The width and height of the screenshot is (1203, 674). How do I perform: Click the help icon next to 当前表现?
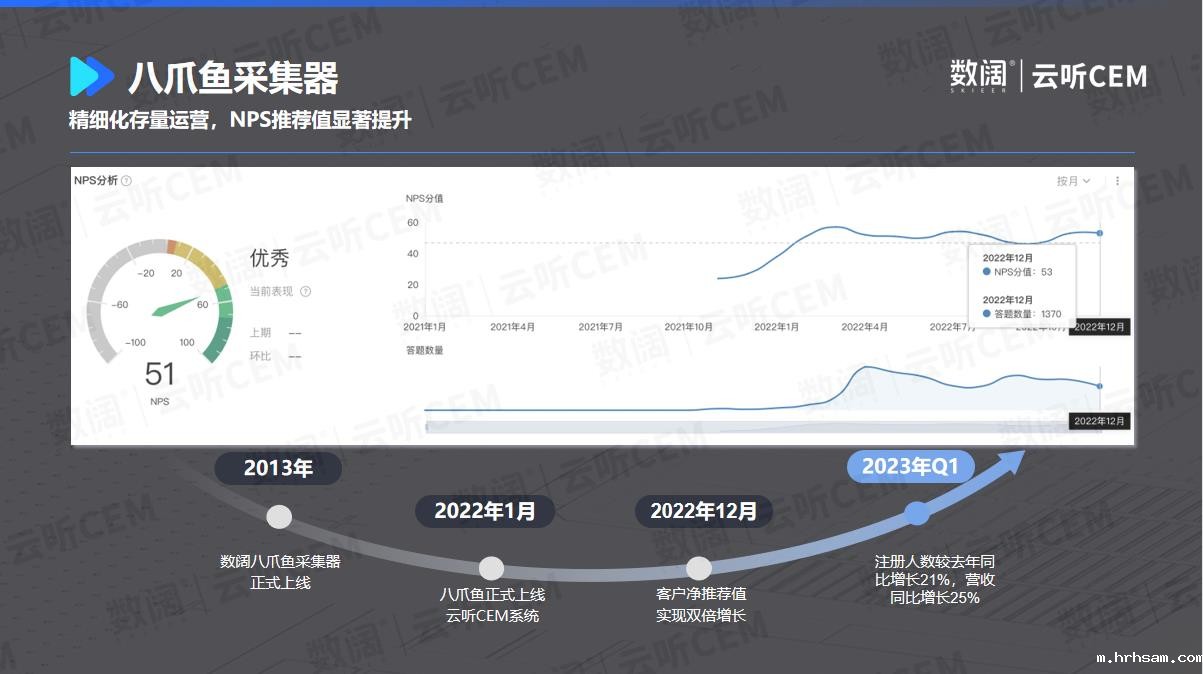click(x=306, y=292)
